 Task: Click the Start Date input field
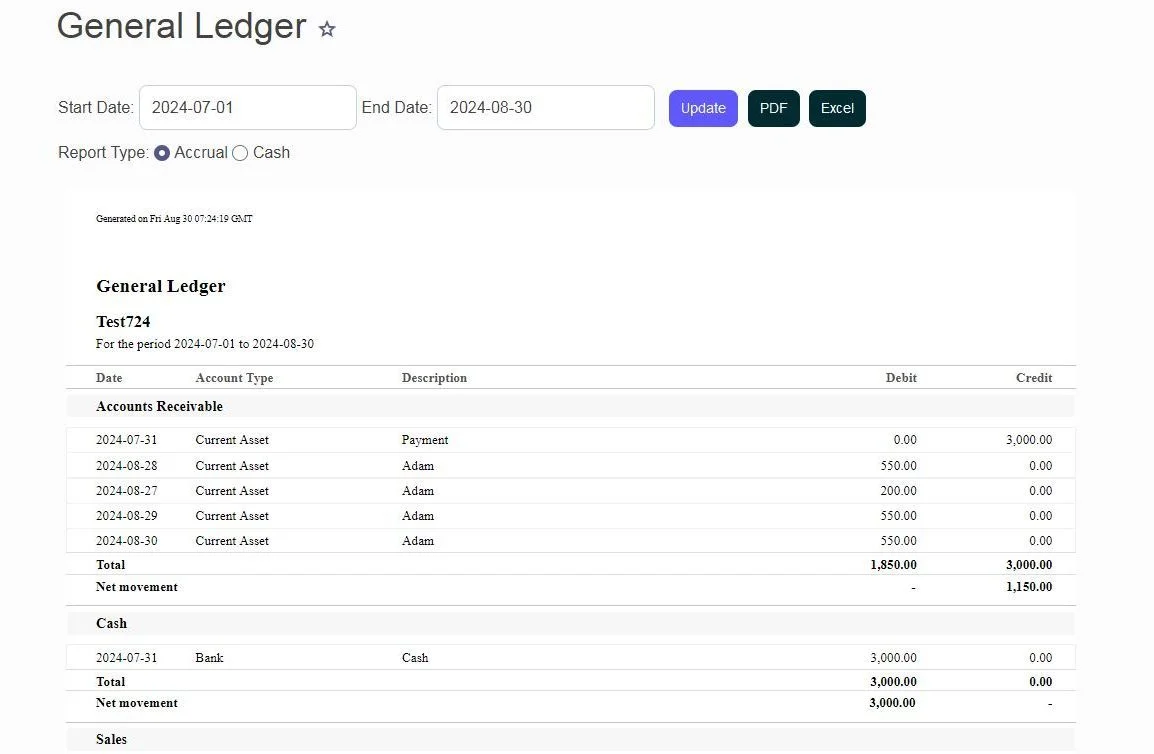pos(247,108)
